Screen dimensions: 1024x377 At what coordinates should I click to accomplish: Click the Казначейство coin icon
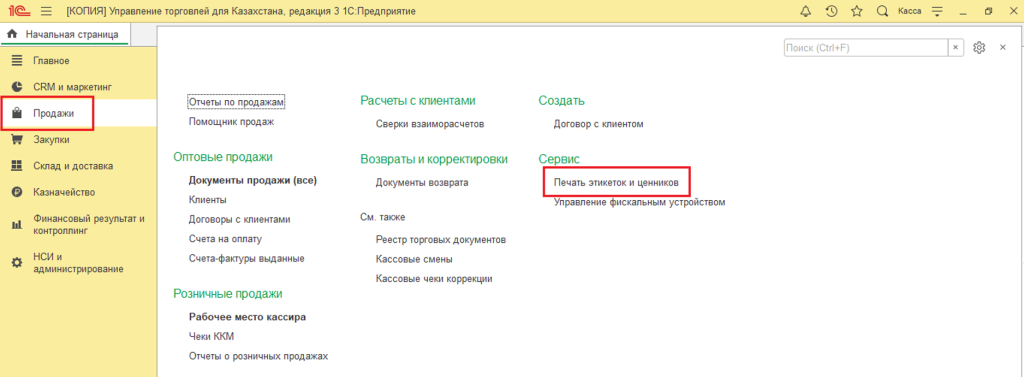tap(18, 192)
